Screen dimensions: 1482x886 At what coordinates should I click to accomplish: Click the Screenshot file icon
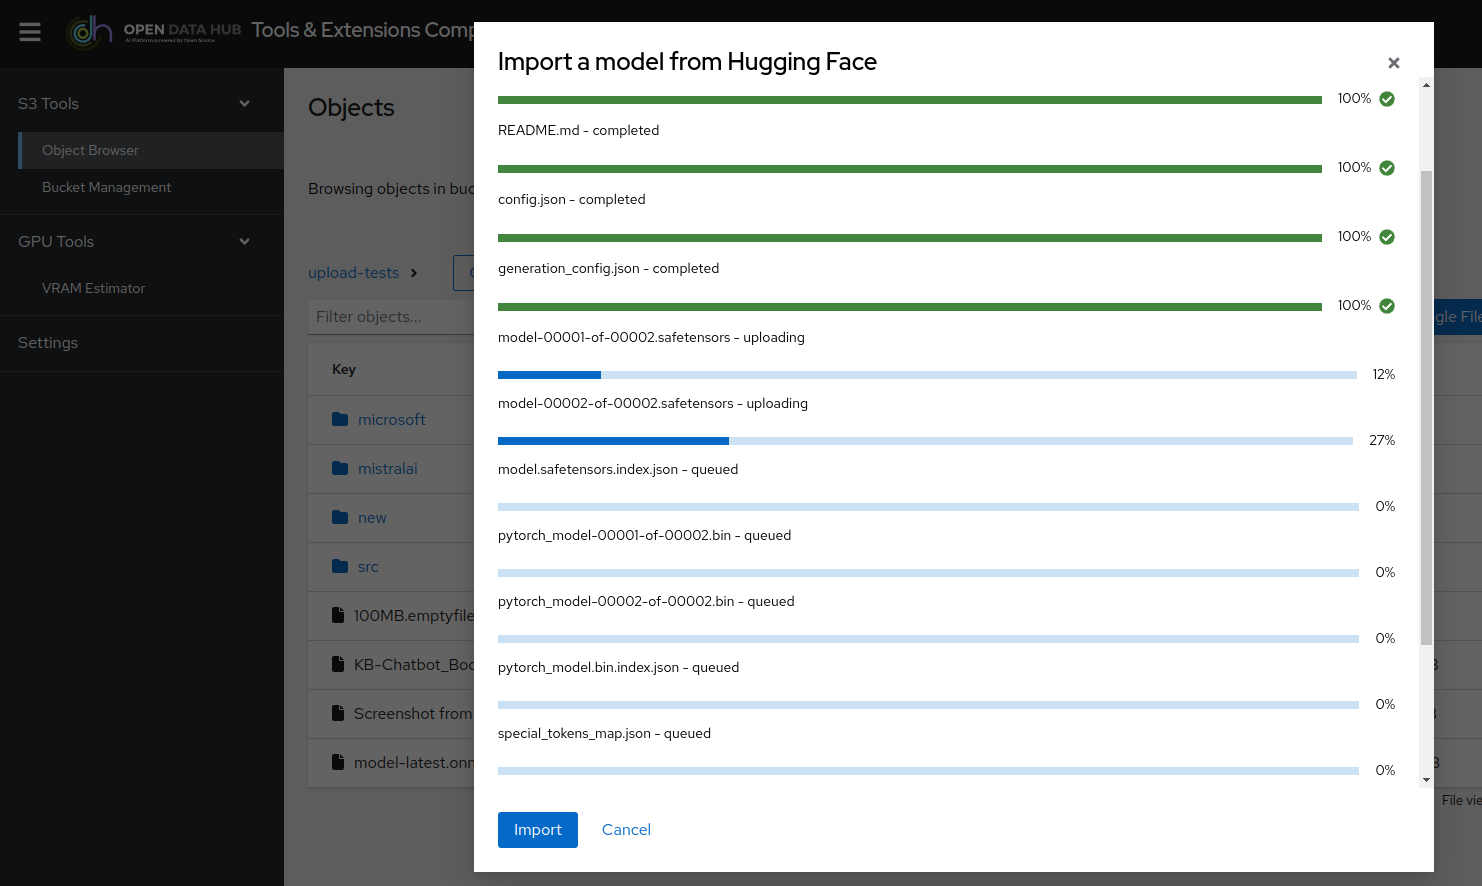(x=338, y=713)
